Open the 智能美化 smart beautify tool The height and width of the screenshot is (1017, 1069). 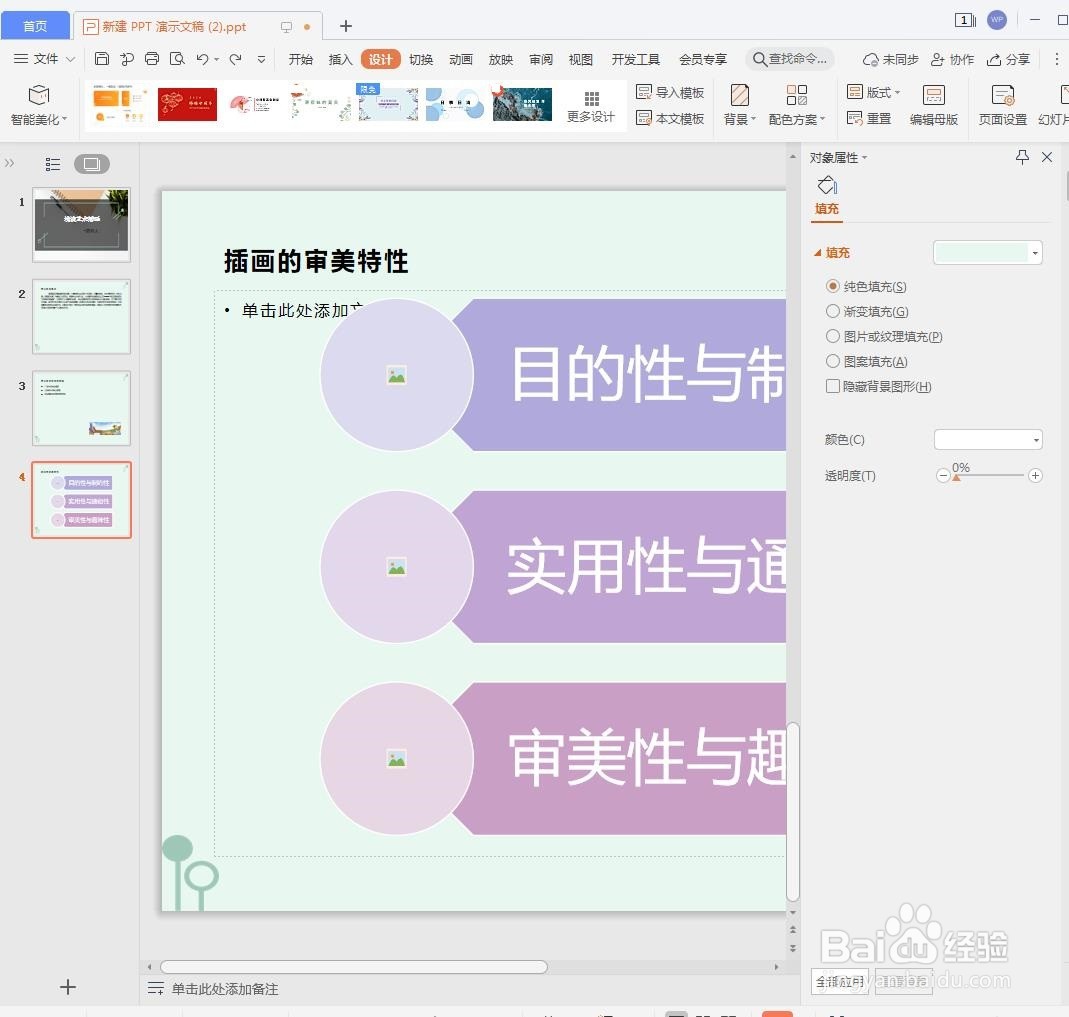[x=40, y=104]
